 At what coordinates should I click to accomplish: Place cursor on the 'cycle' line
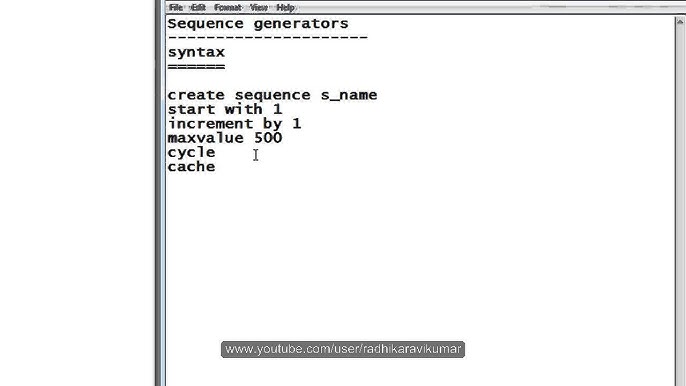click(191, 153)
